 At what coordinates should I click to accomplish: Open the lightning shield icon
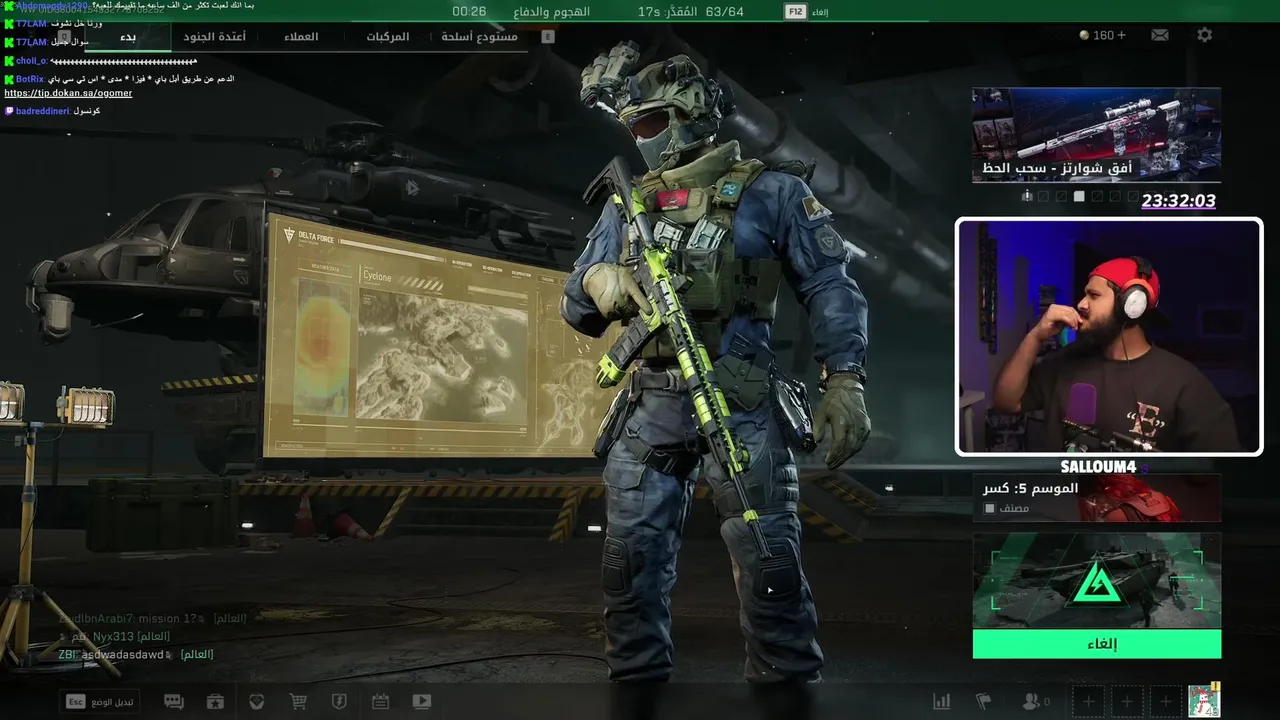coord(339,702)
